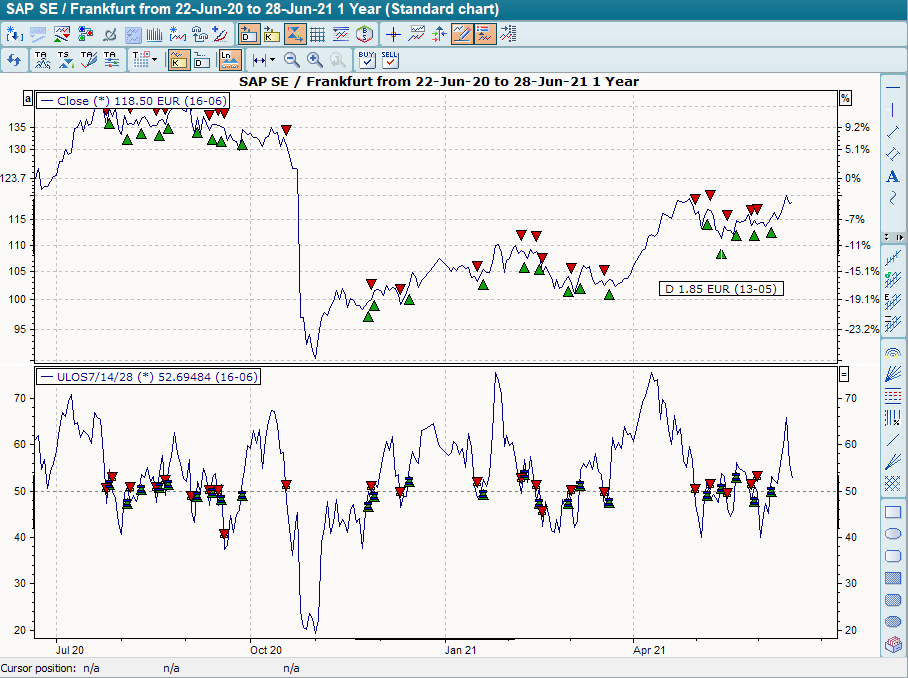Screen dimensions: 908x678
Task: Zoom out using the magnifier minus icon
Action: click(292, 60)
